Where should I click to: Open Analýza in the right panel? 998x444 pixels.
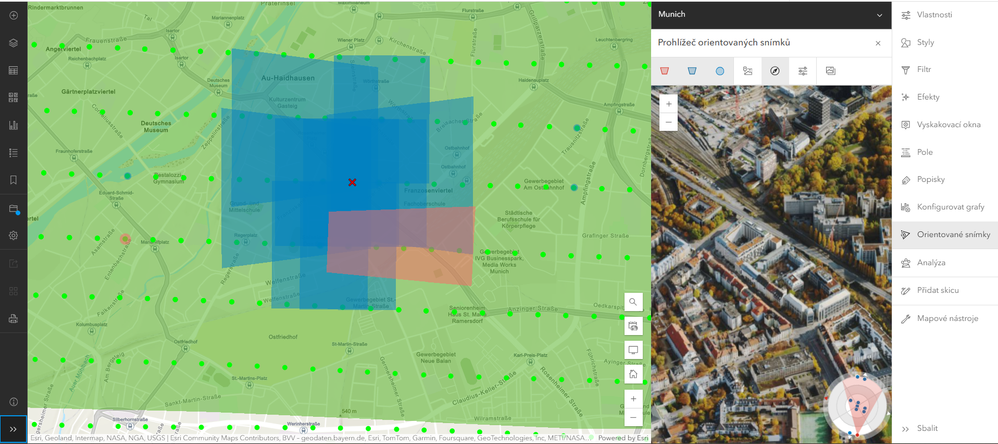(945, 262)
